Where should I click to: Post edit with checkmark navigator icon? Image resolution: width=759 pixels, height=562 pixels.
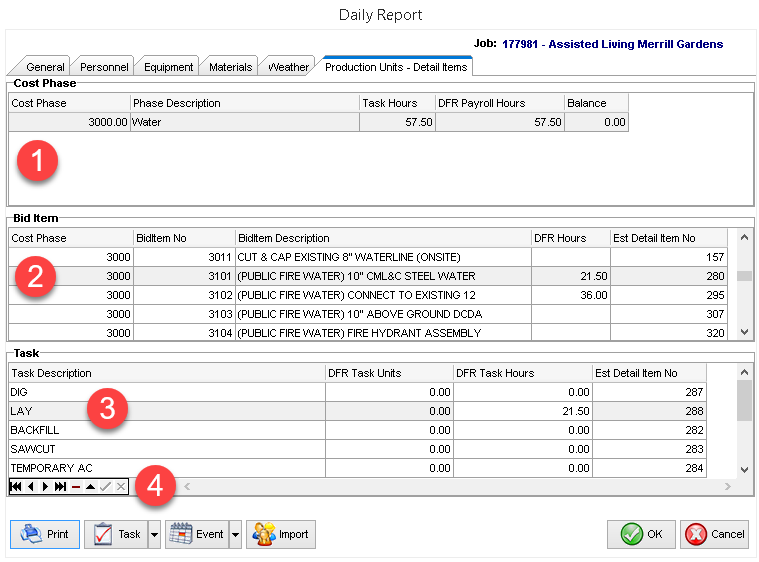[x=106, y=486]
